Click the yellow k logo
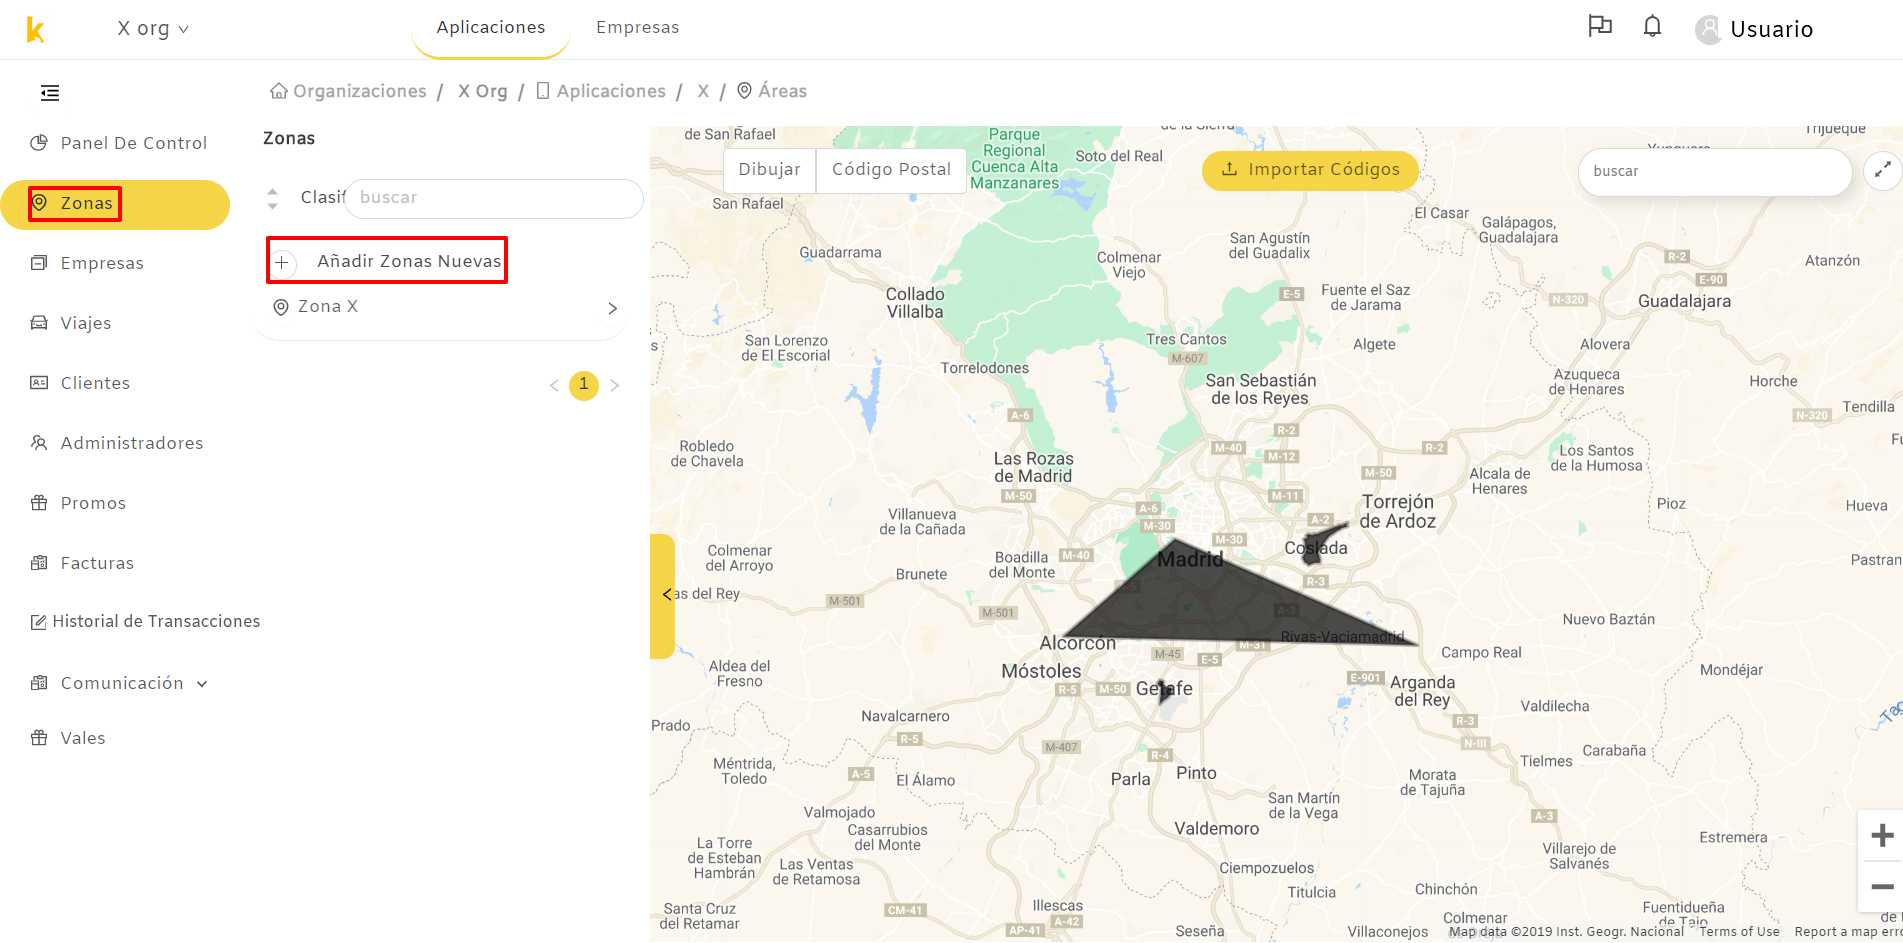Screen dimensions: 1903x943 pyautogui.click(x=35, y=29)
